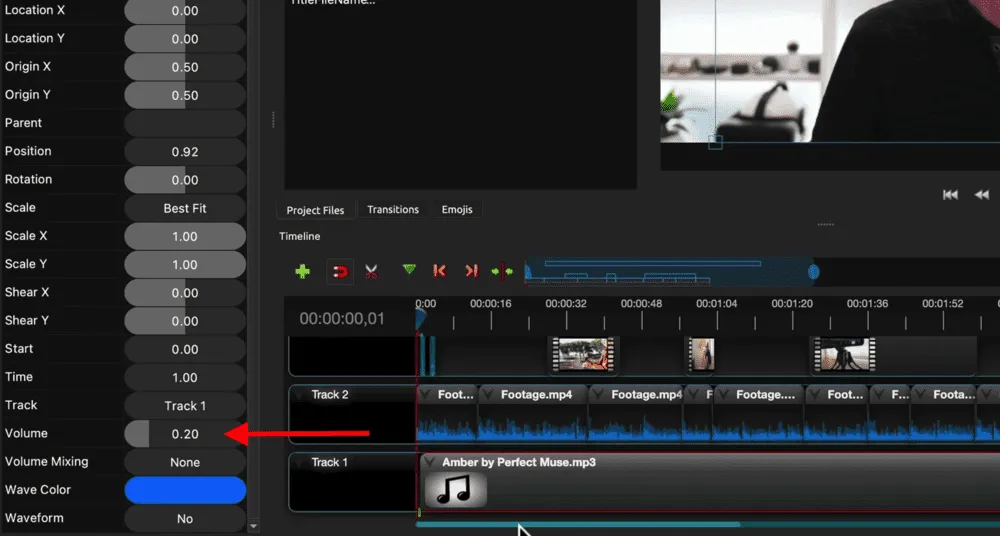Image resolution: width=1000 pixels, height=536 pixels.
Task: Center the timeline on the playhead
Action: pos(502,271)
